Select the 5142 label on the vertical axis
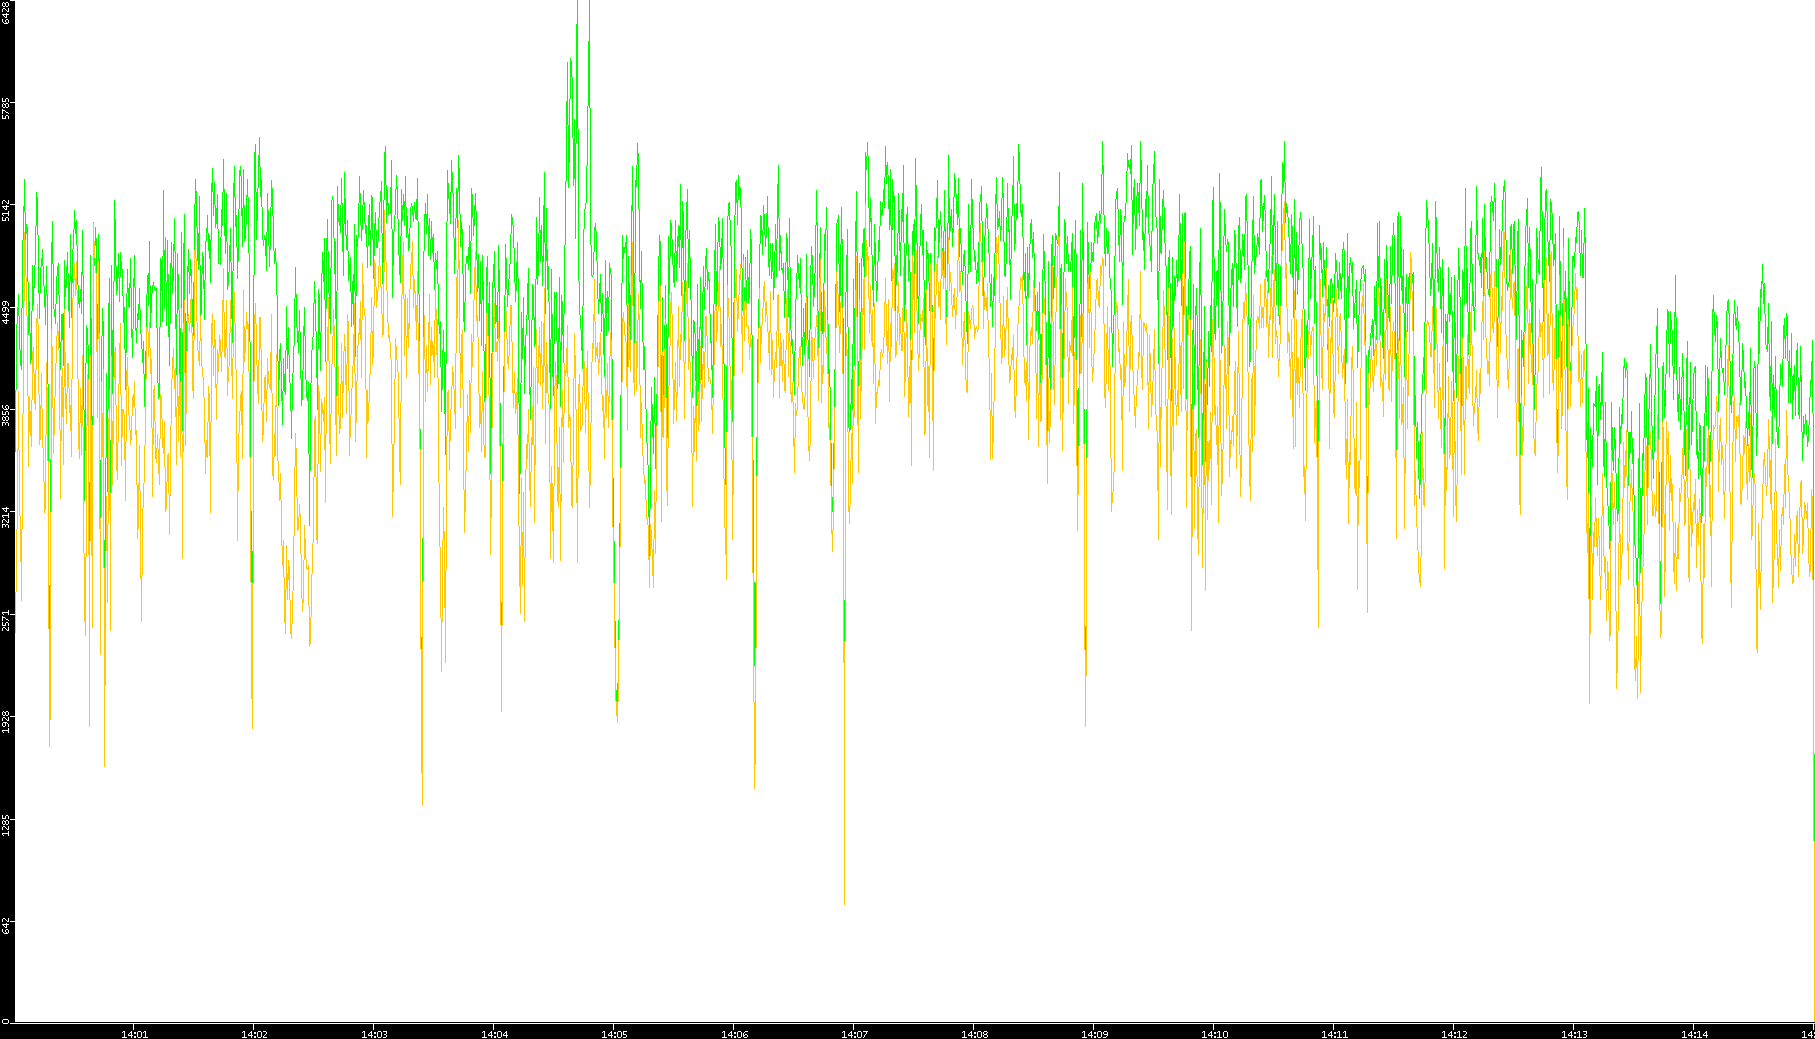Screen dimensions: 1815x1039 pos(6,210)
